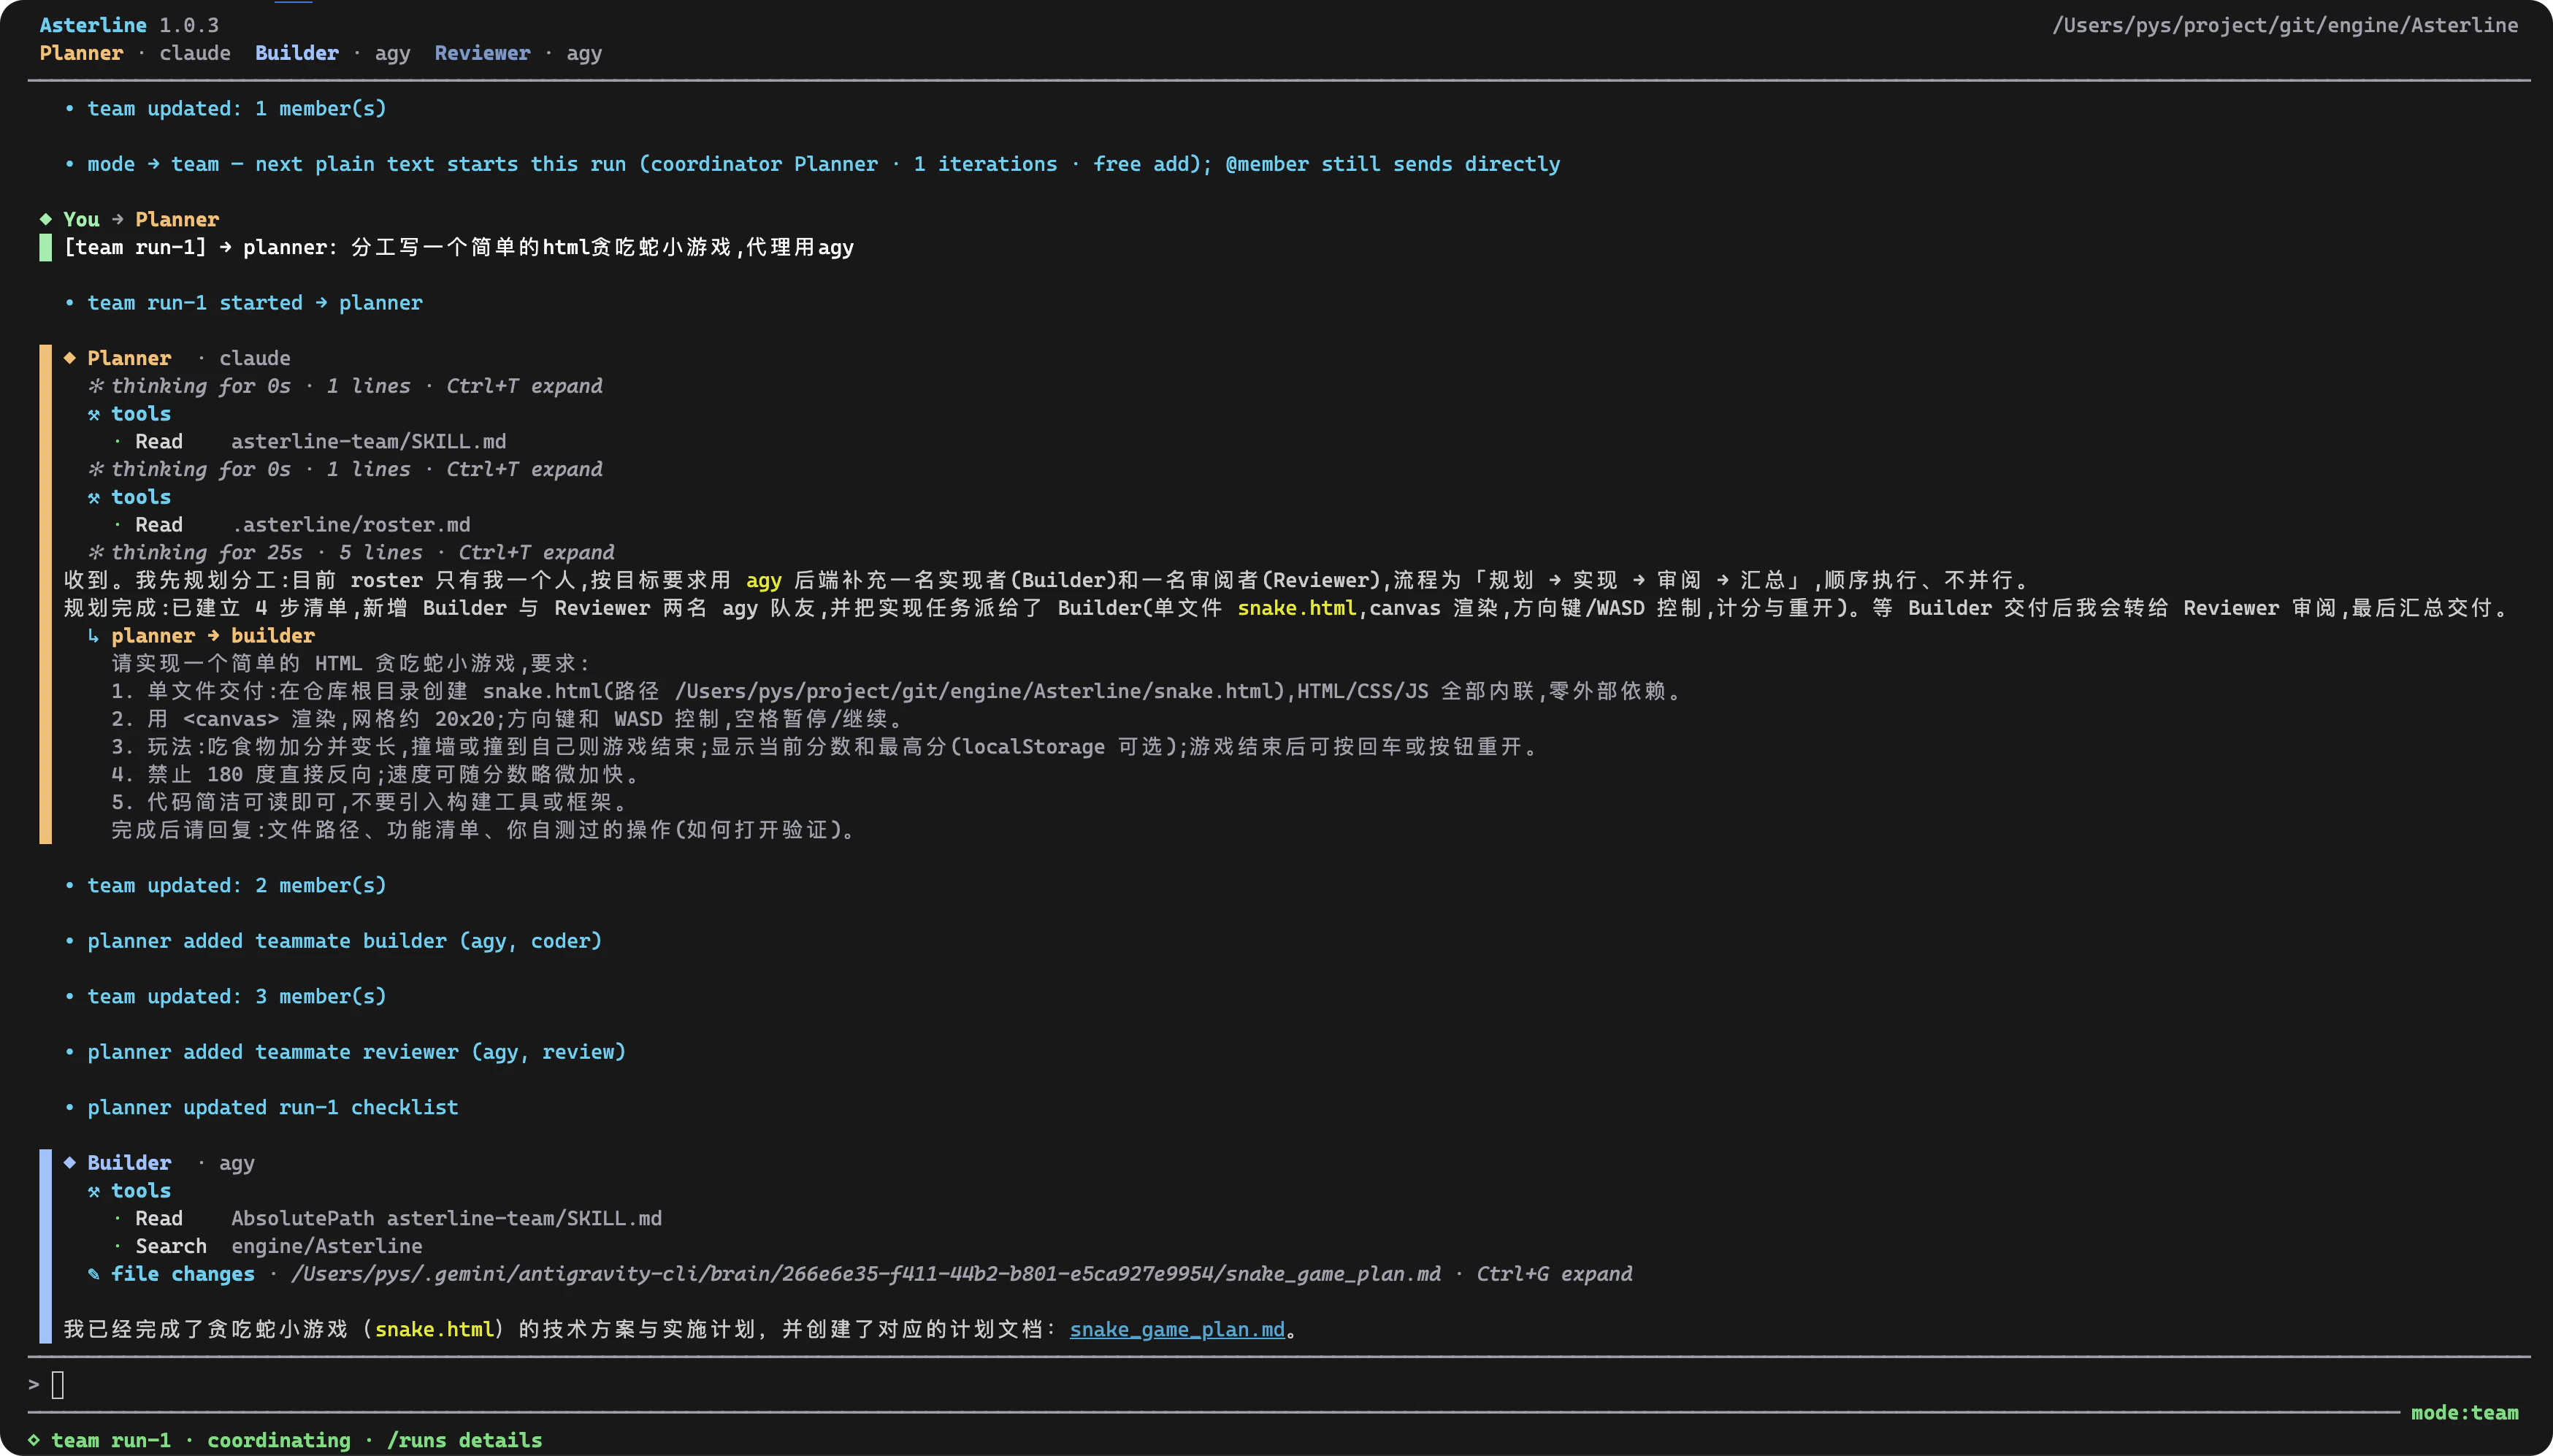This screenshot has width=2553, height=1456.
Task: Click requirement 4 about 180 degree reverse
Action: tap(375, 774)
